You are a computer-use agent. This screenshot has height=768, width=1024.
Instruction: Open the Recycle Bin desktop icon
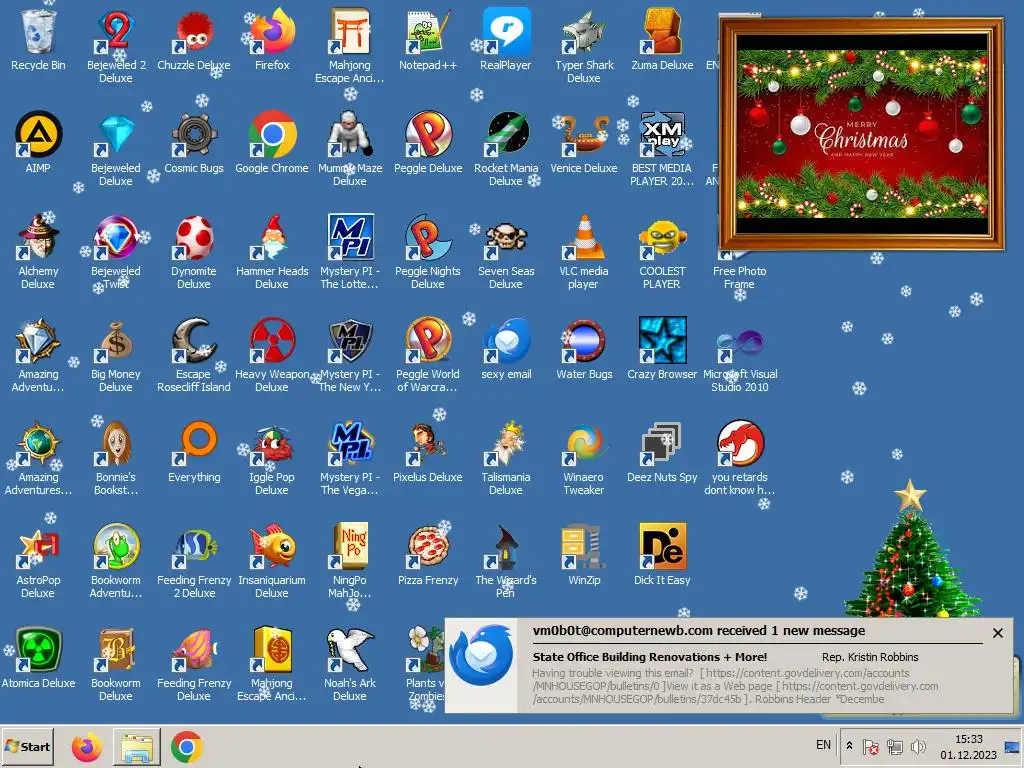pos(38,39)
